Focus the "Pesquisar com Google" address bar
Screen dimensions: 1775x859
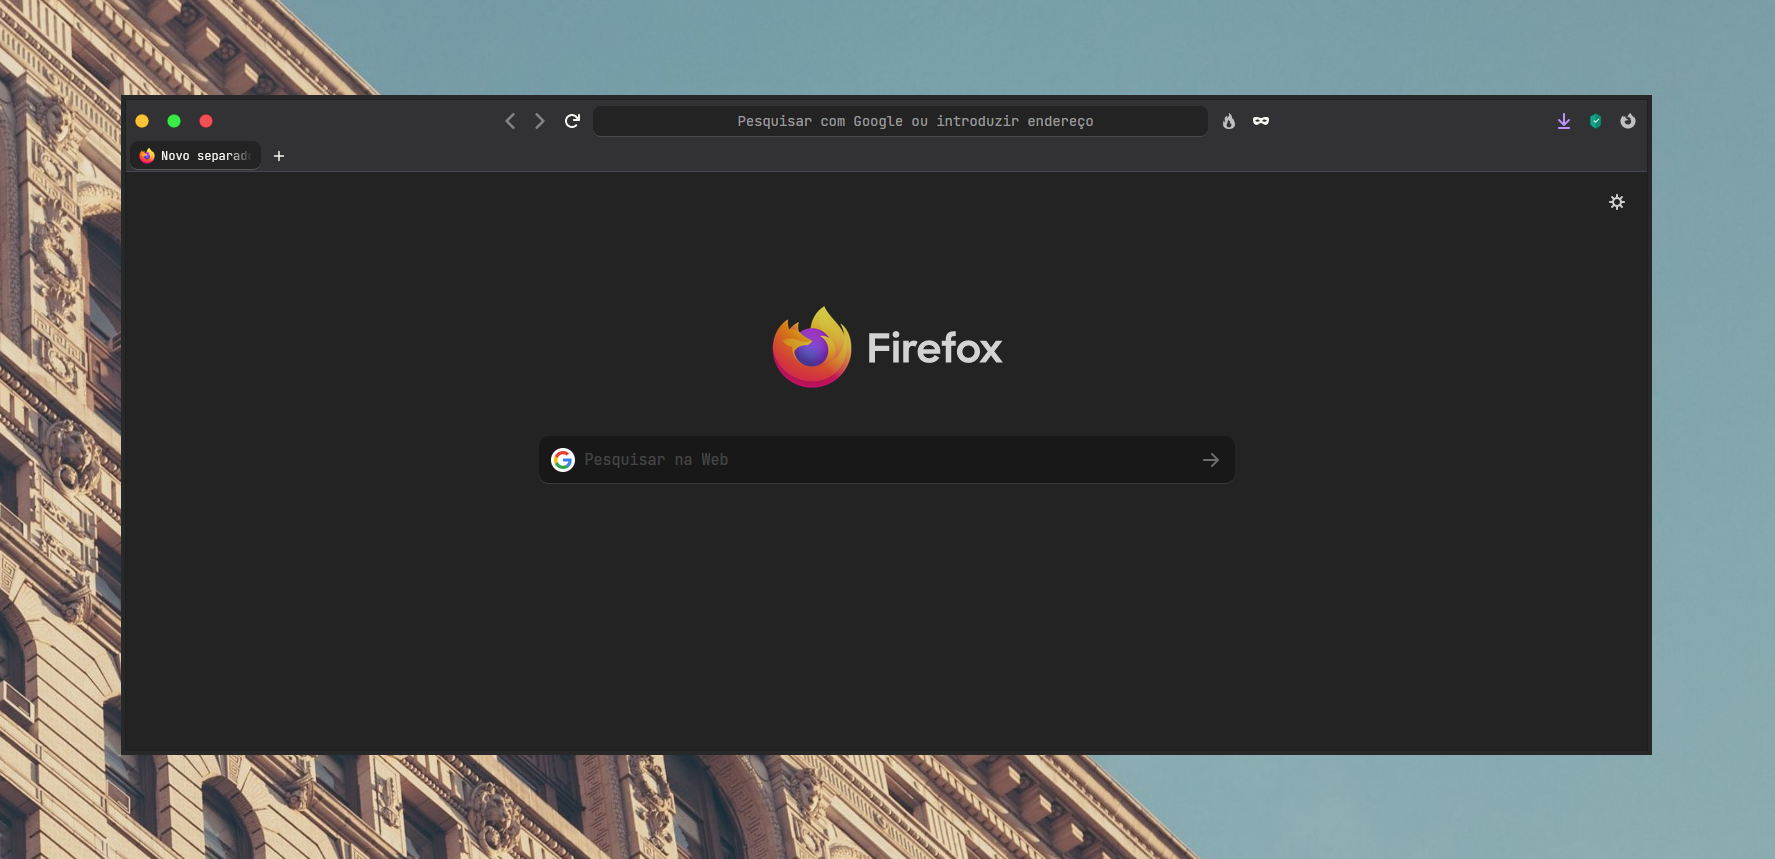(900, 121)
